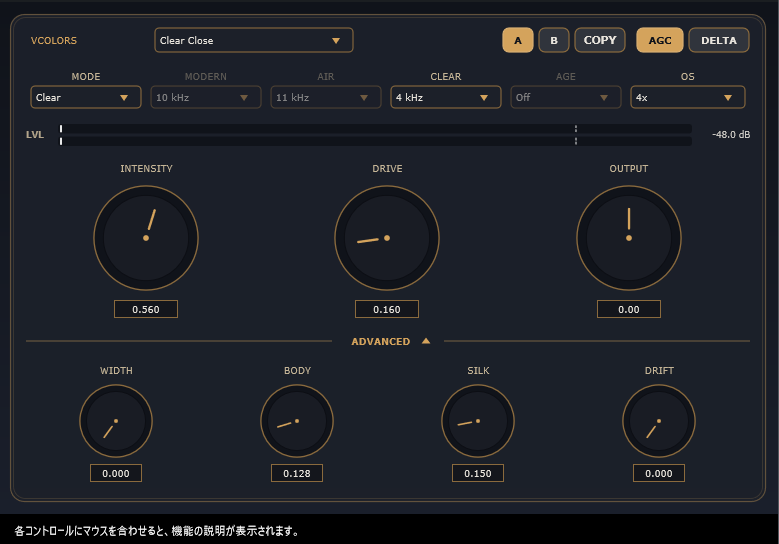Open the Clear Close preset dropdown
The width and height of the screenshot is (779, 544).
[254, 40]
